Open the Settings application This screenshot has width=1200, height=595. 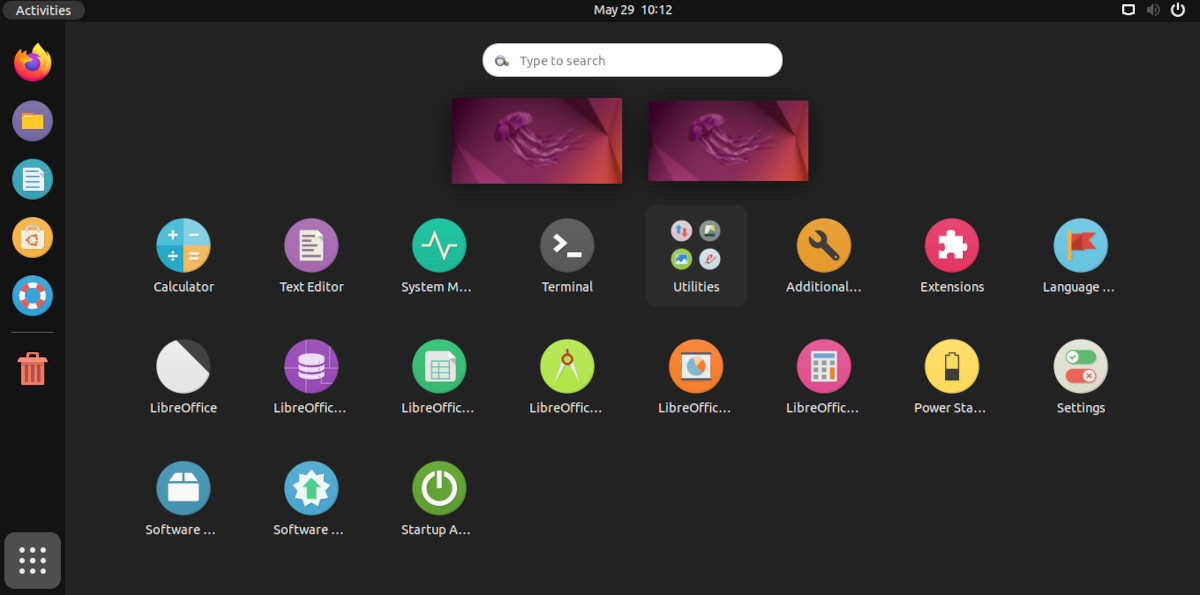click(1079, 366)
